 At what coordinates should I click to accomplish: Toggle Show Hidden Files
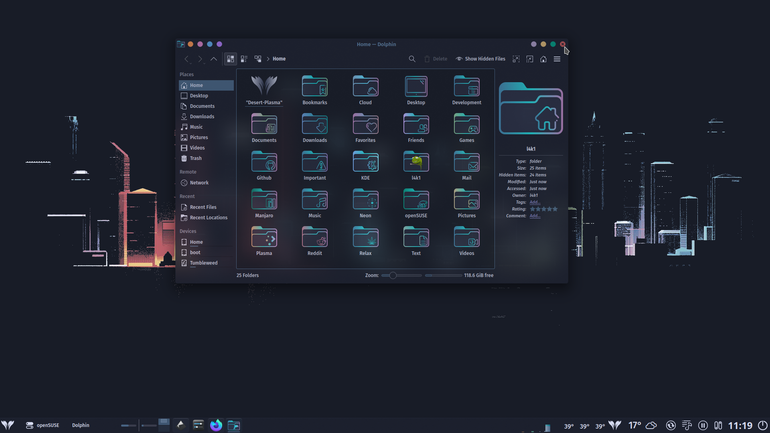coord(480,59)
